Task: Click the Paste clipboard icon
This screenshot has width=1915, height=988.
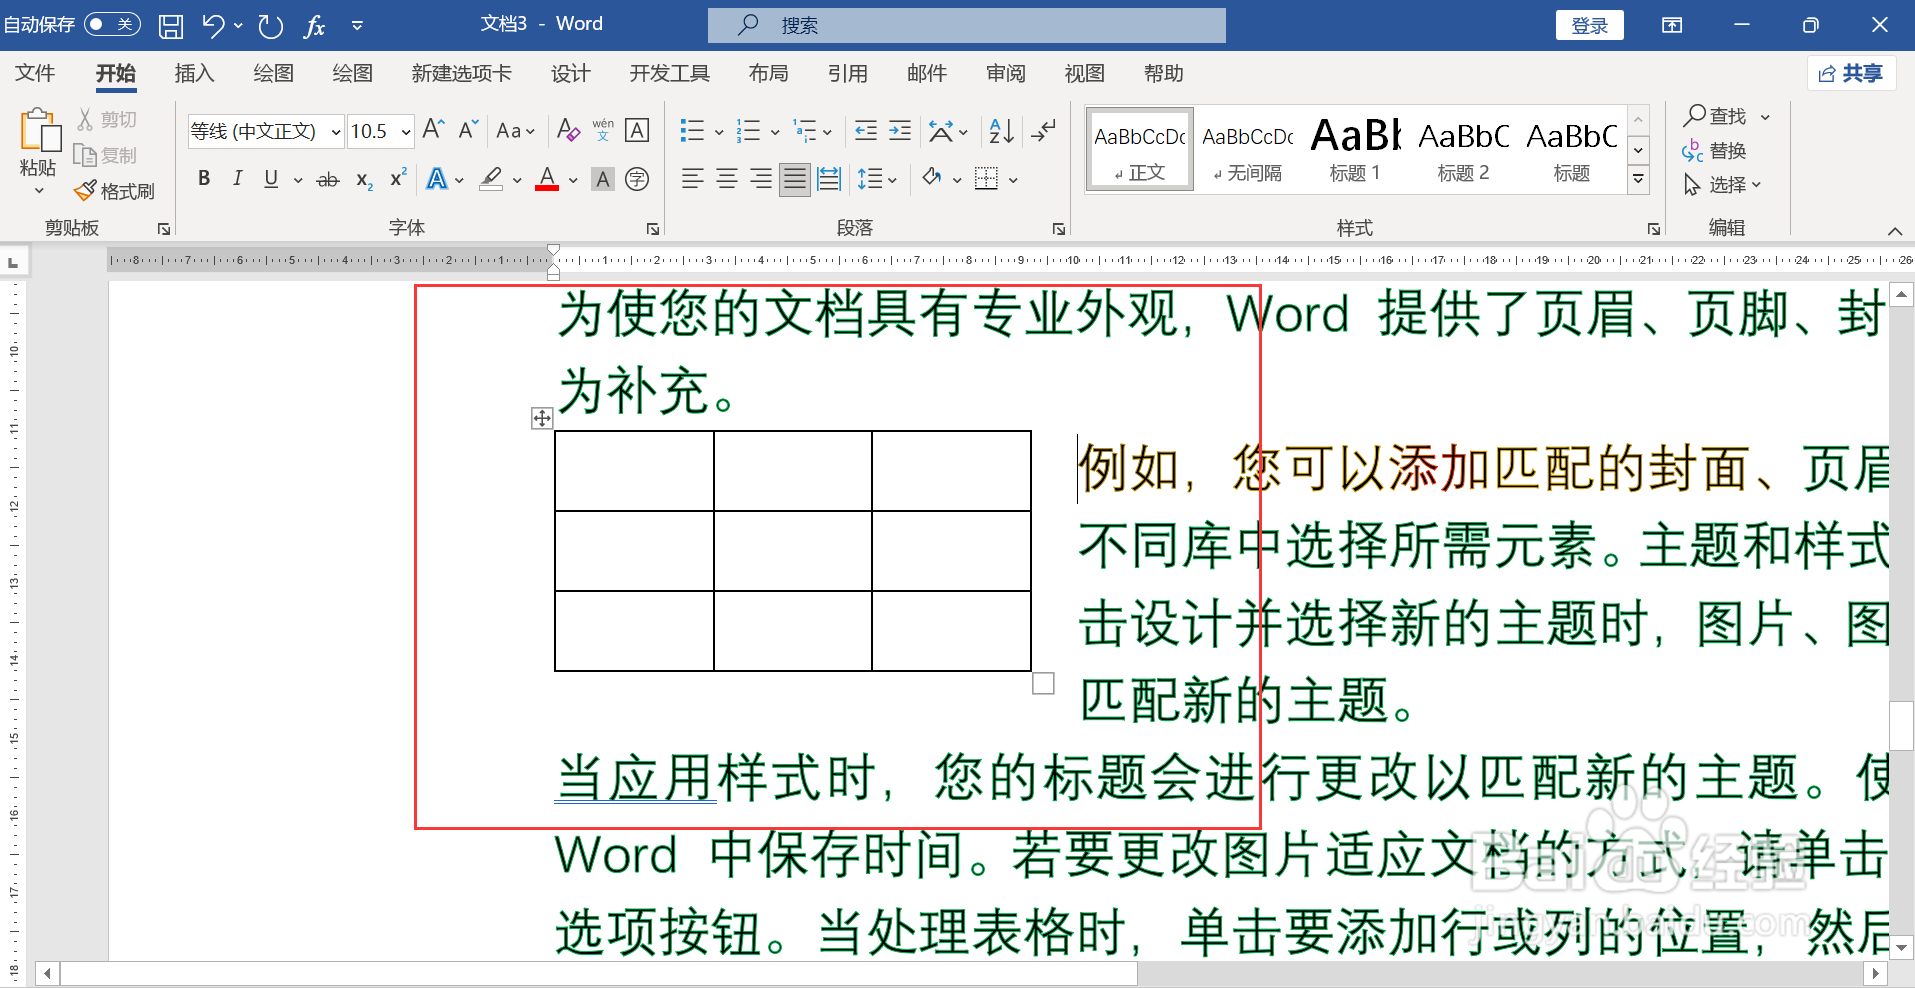Action: click(39, 131)
